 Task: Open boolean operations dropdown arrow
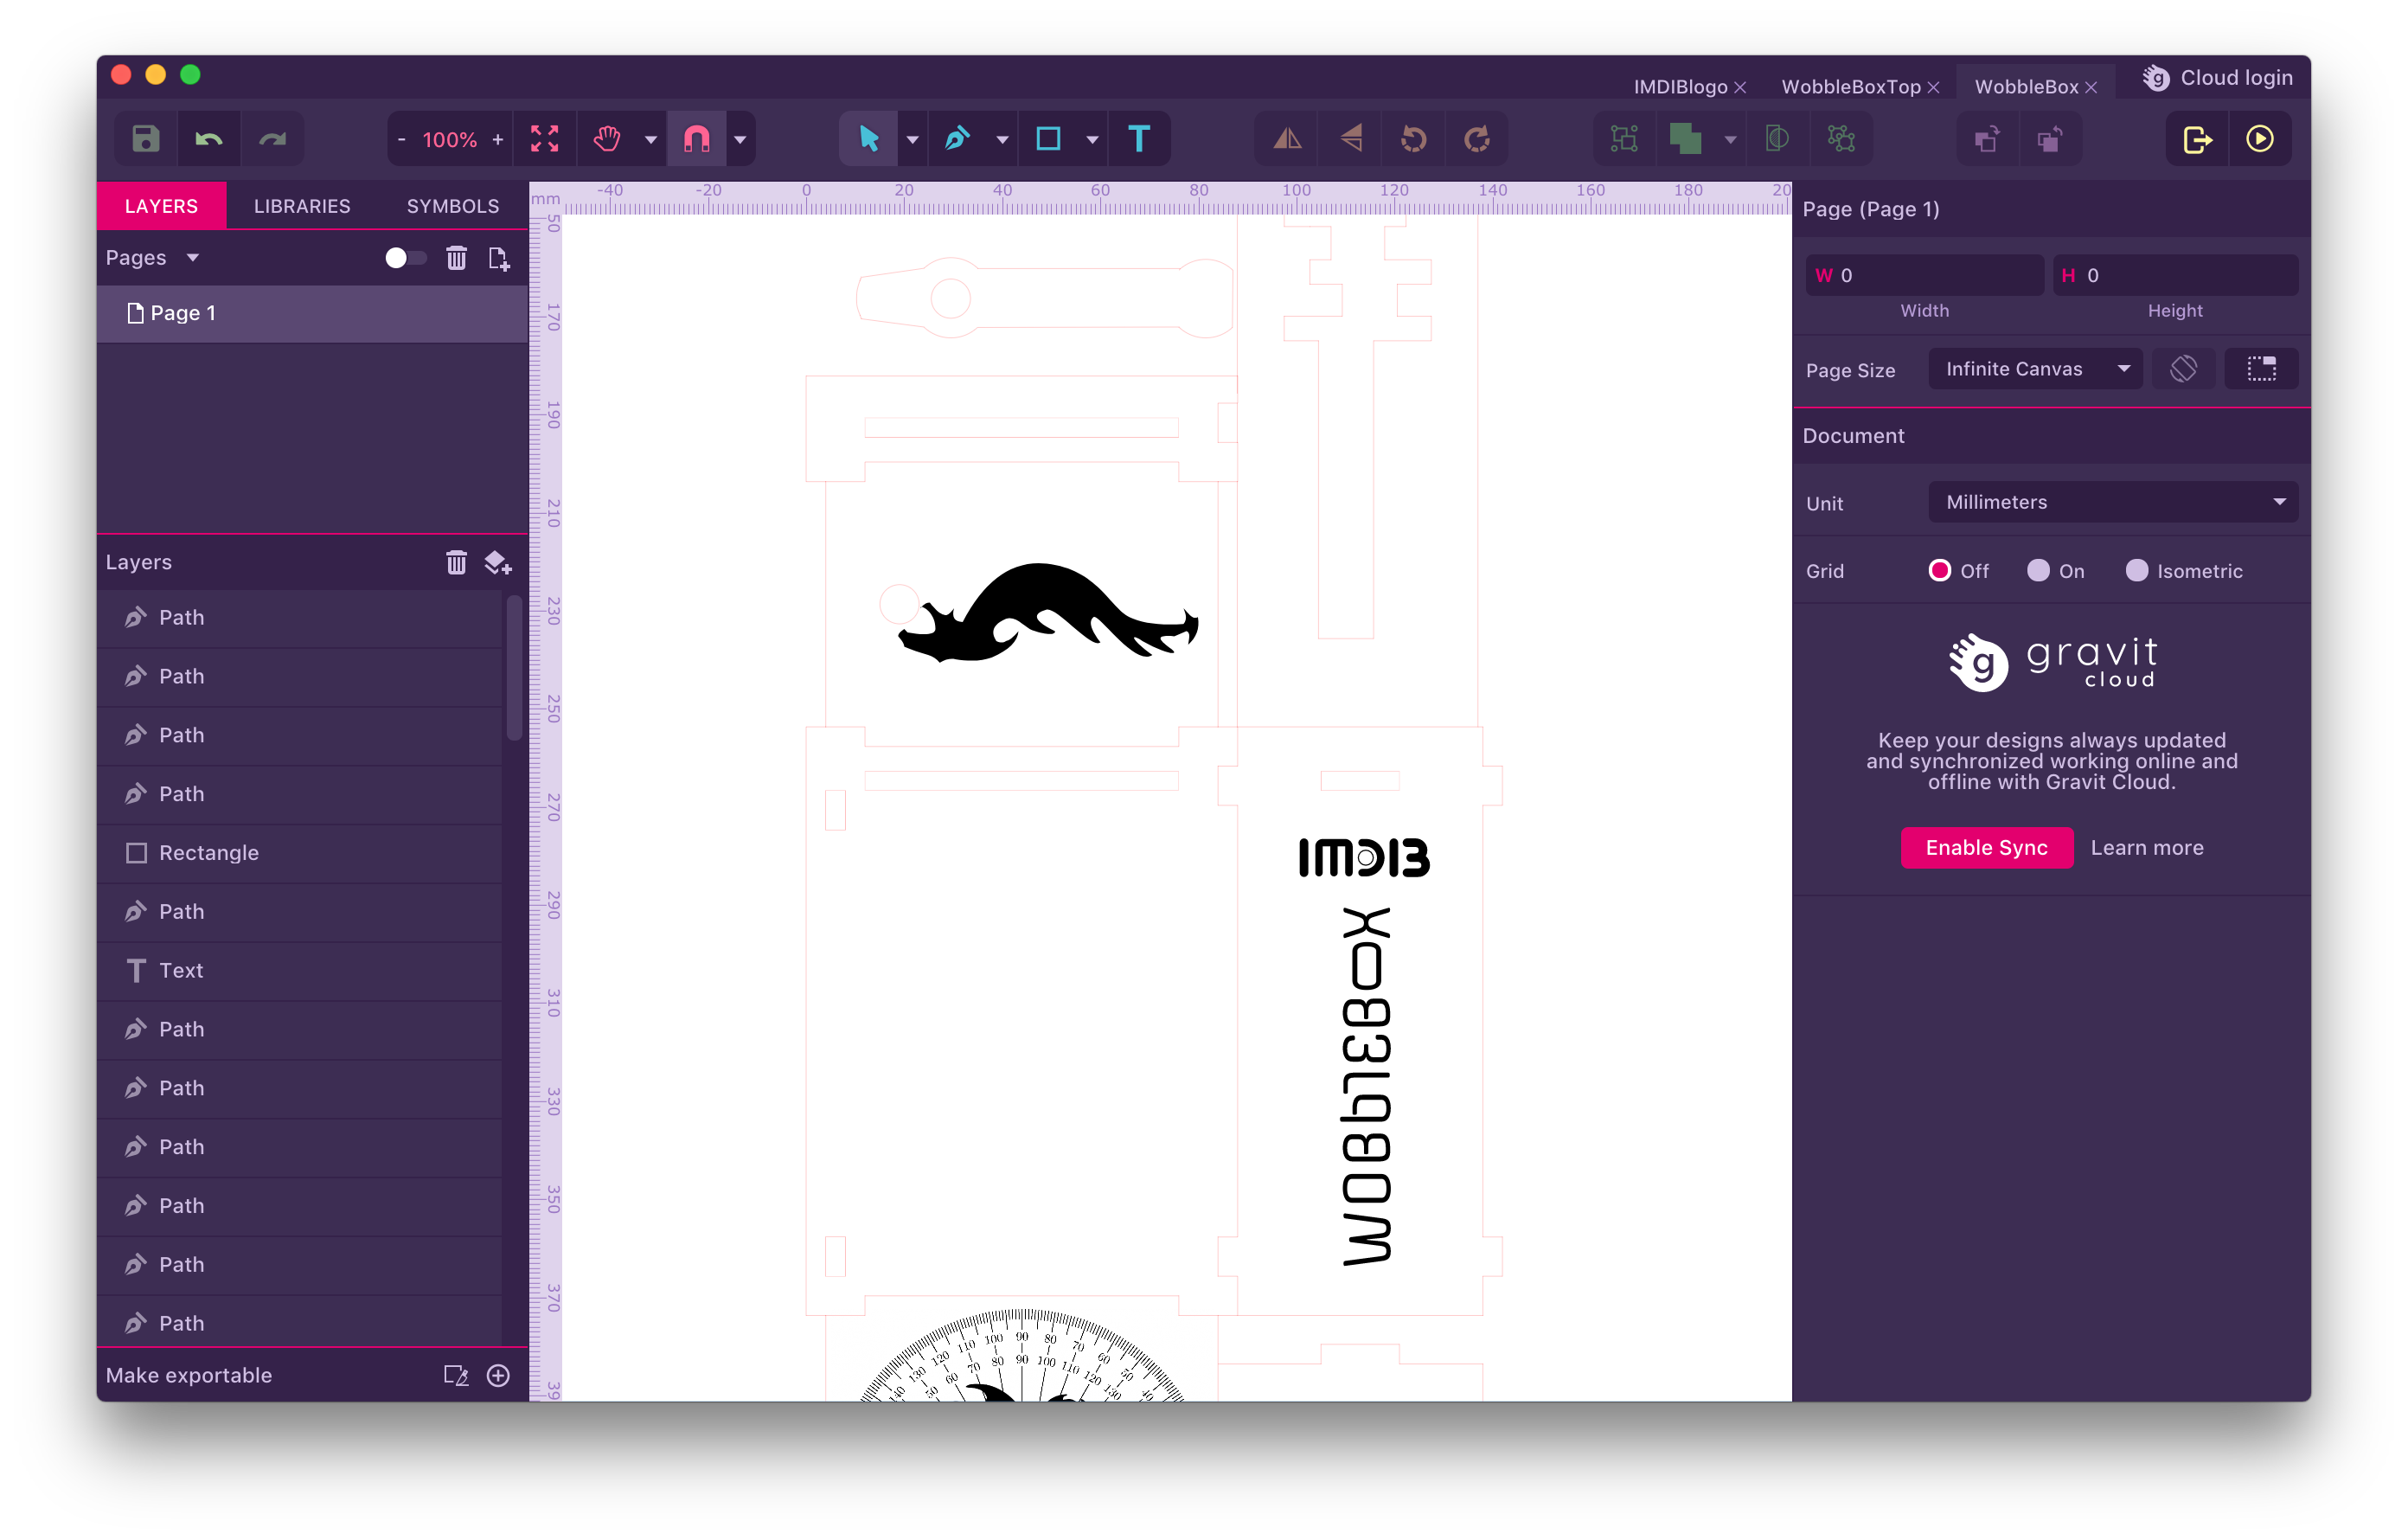click(1730, 140)
